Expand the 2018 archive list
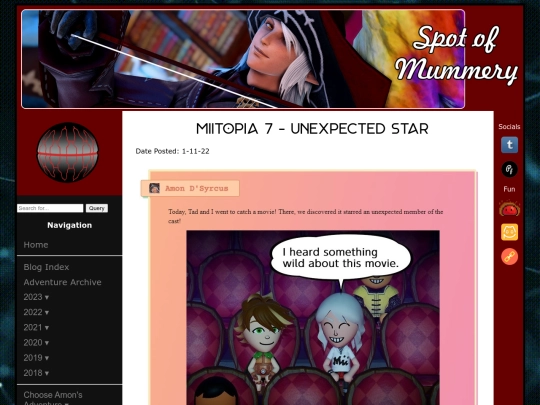This screenshot has width=540, height=405. tap(36, 373)
